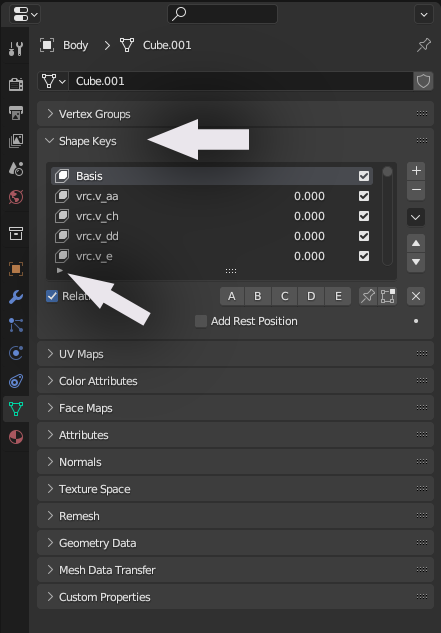The width and height of the screenshot is (441, 633).
Task: Uncheck the Relative checkbox
Action: pos(52,296)
